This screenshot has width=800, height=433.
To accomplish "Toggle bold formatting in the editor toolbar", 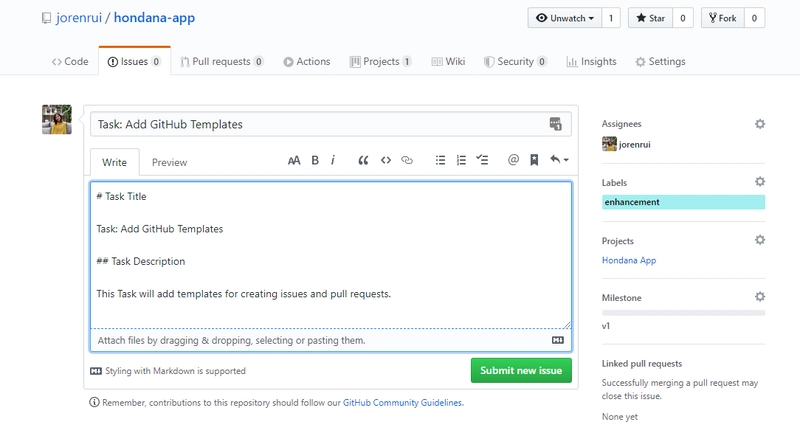I will coord(315,160).
